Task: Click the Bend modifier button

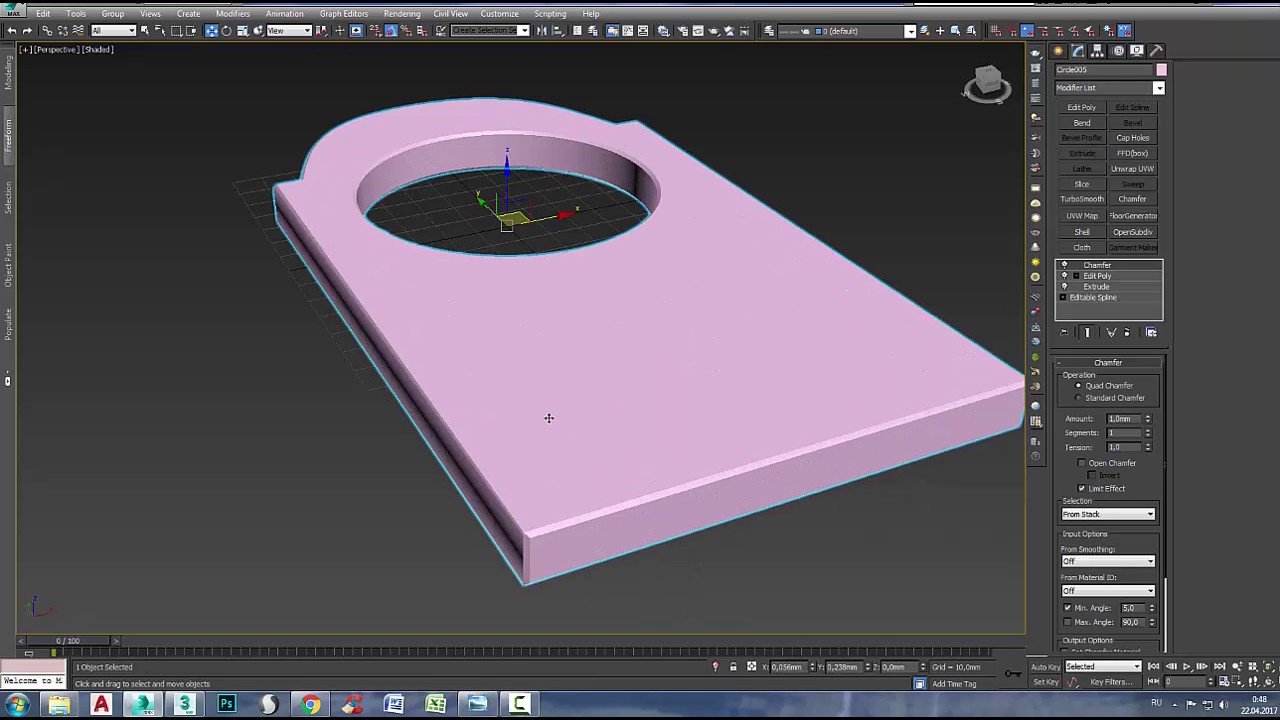Action: click(x=1082, y=123)
